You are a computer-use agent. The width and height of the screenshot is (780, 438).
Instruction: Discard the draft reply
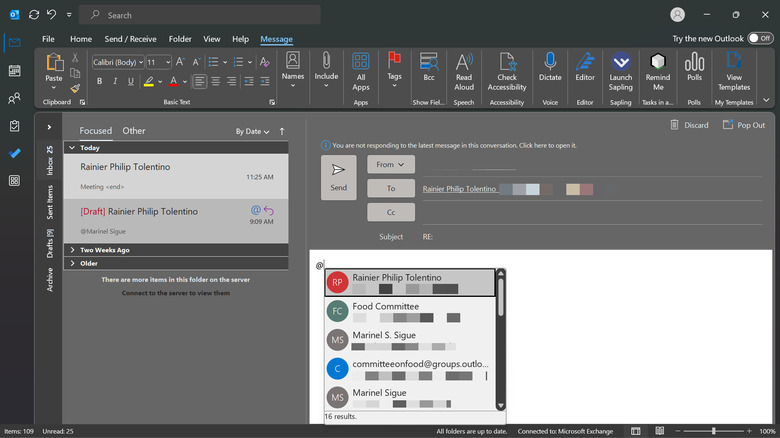click(689, 125)
